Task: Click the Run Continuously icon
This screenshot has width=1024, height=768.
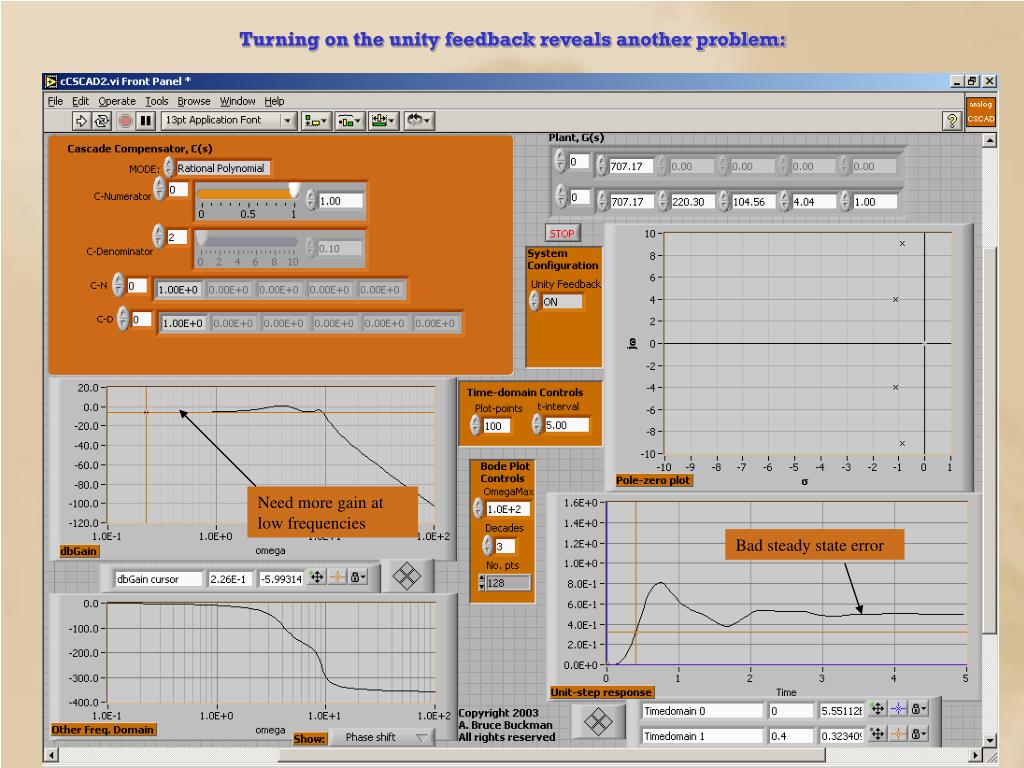Action: pyautogui.click(x=102, y=120)
